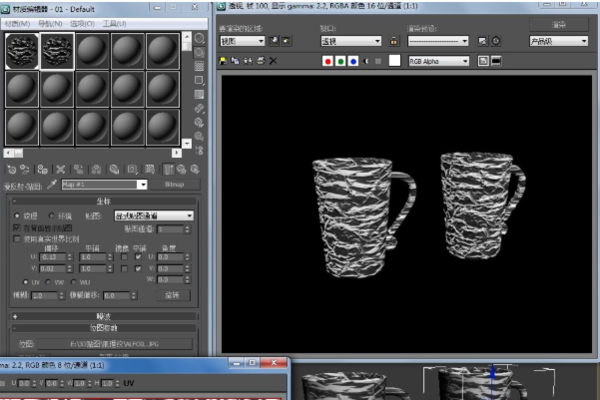Viewport: 600px width, 400px height.
Task: Enable the 使用真实世界比例 checkbox
Action: tap(16, 238)
